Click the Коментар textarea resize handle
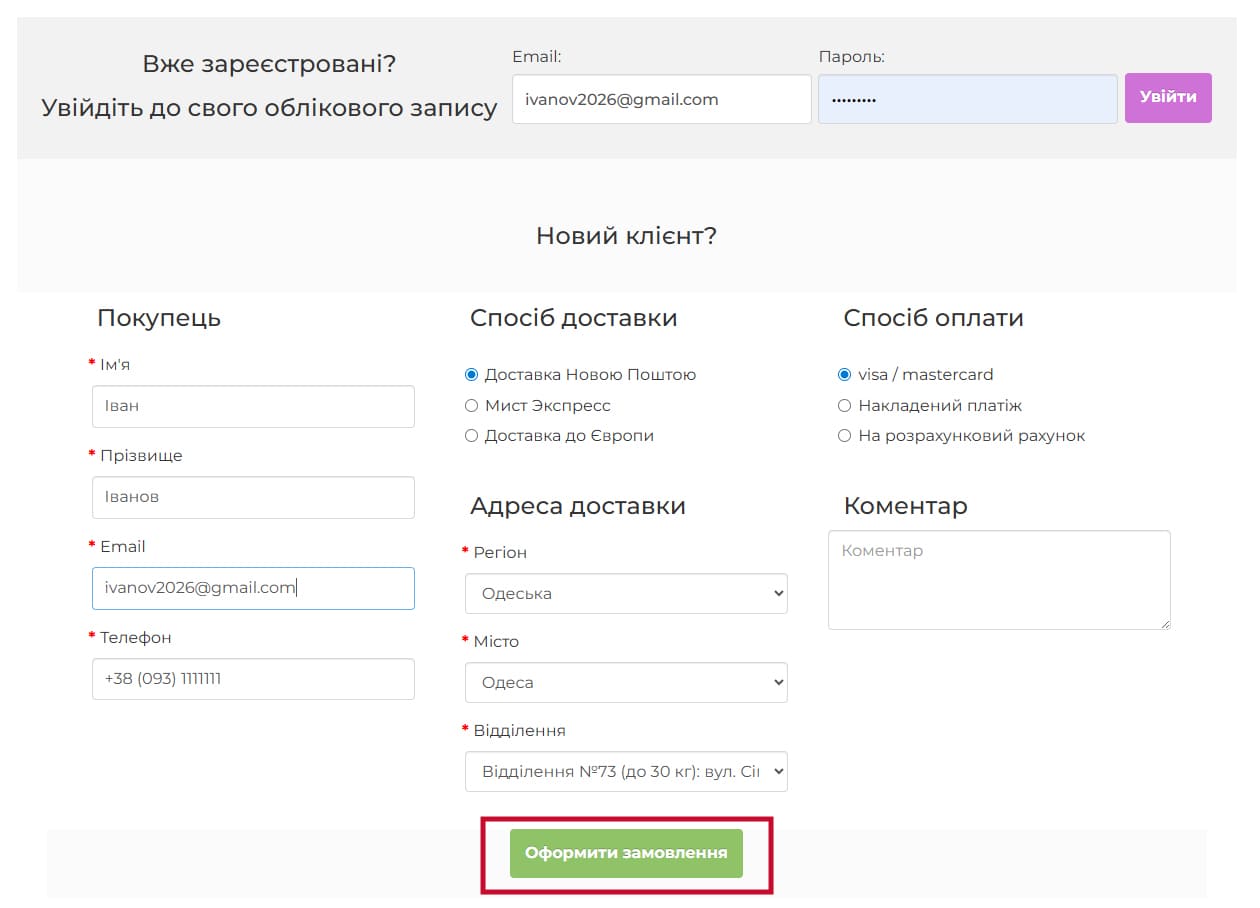This screenshot has width=1260, height=908. tap(1164, 624)
